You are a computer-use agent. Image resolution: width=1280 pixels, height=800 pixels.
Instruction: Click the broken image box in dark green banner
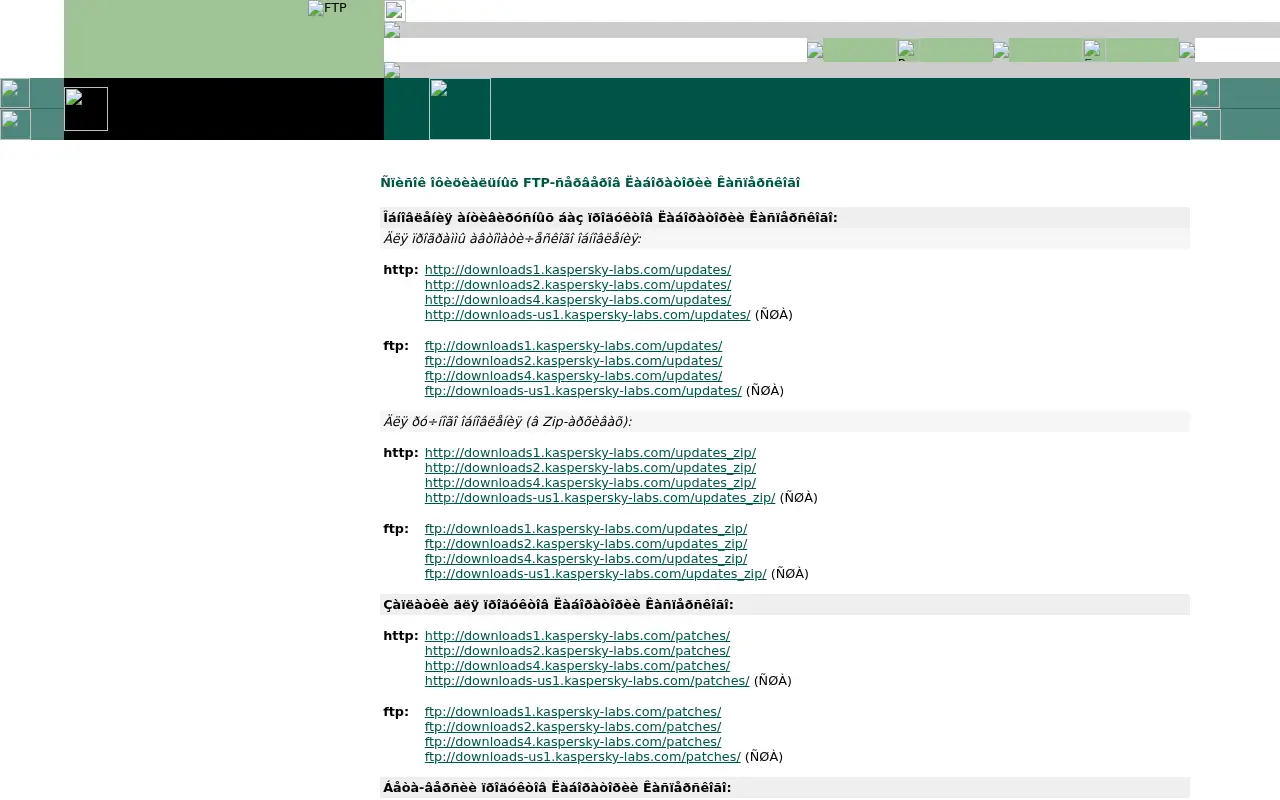[460, 109]
